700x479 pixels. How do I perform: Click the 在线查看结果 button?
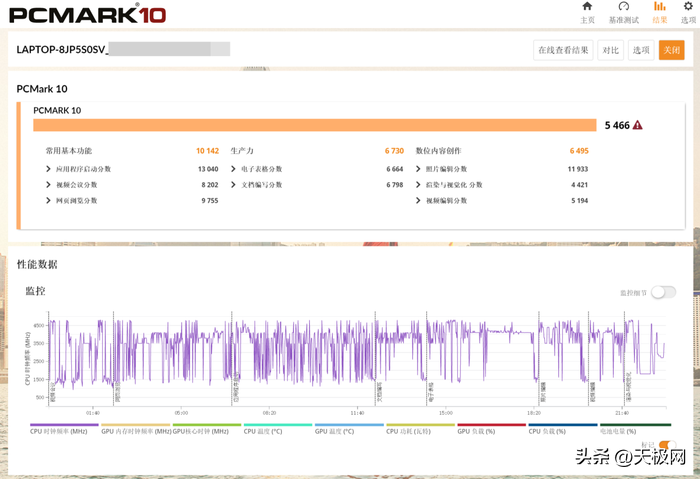click(x=563, y=50)
